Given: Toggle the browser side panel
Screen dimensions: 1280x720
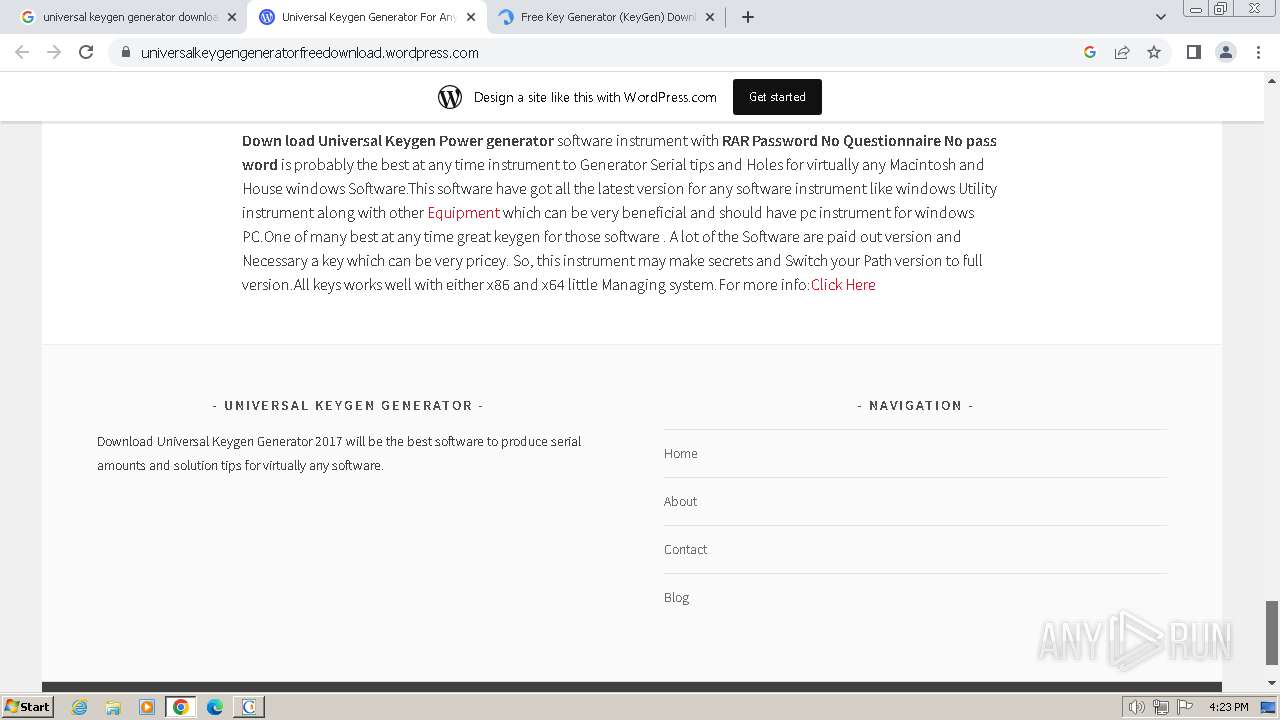Looking at the screenshot, I should [x=1193, y=52].
